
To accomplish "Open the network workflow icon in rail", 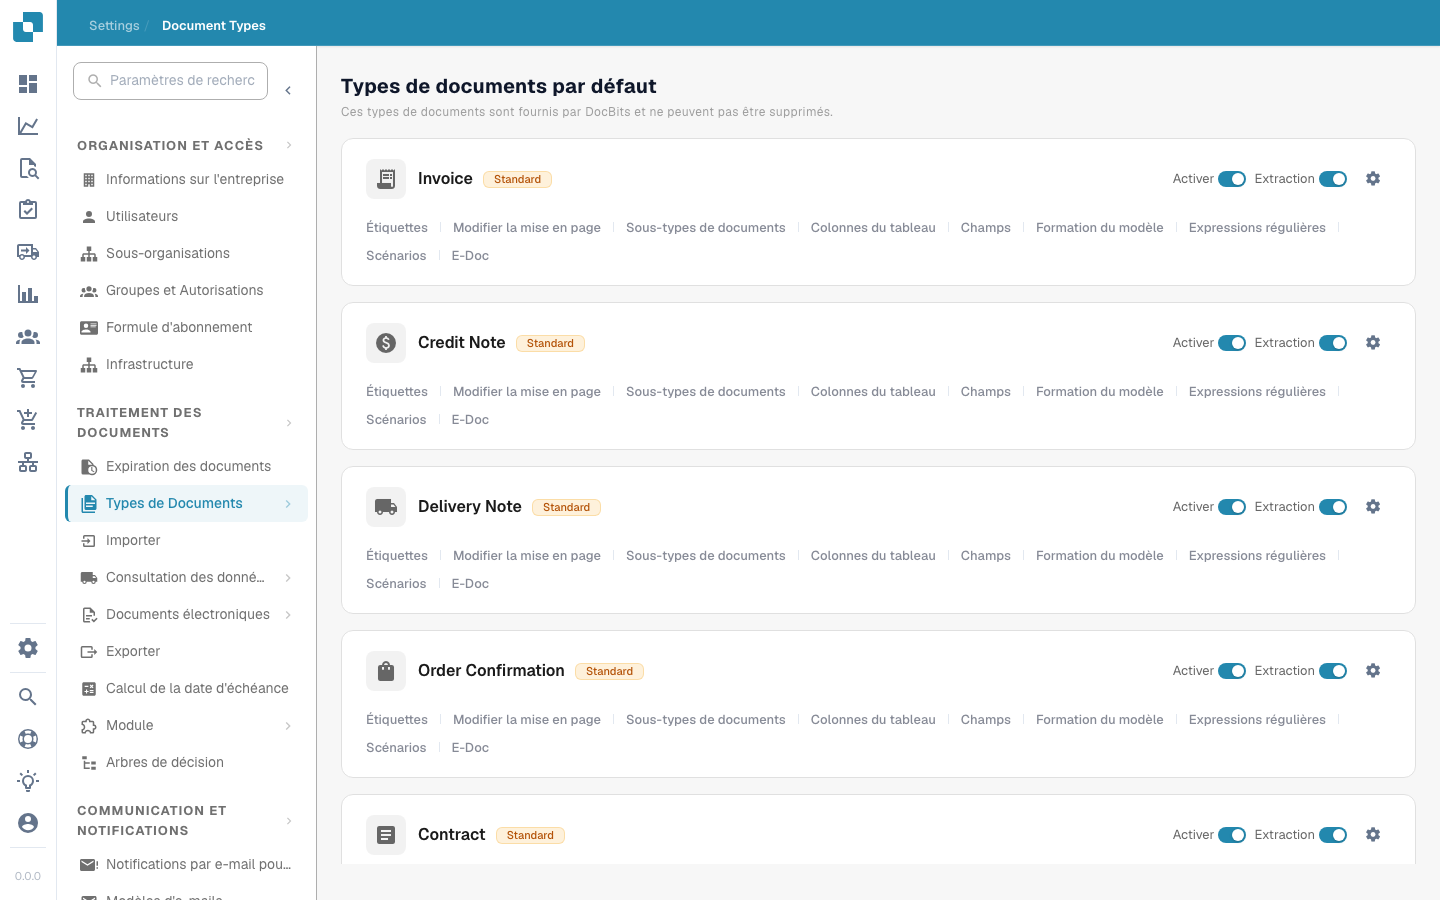I will tap(28, 462).
